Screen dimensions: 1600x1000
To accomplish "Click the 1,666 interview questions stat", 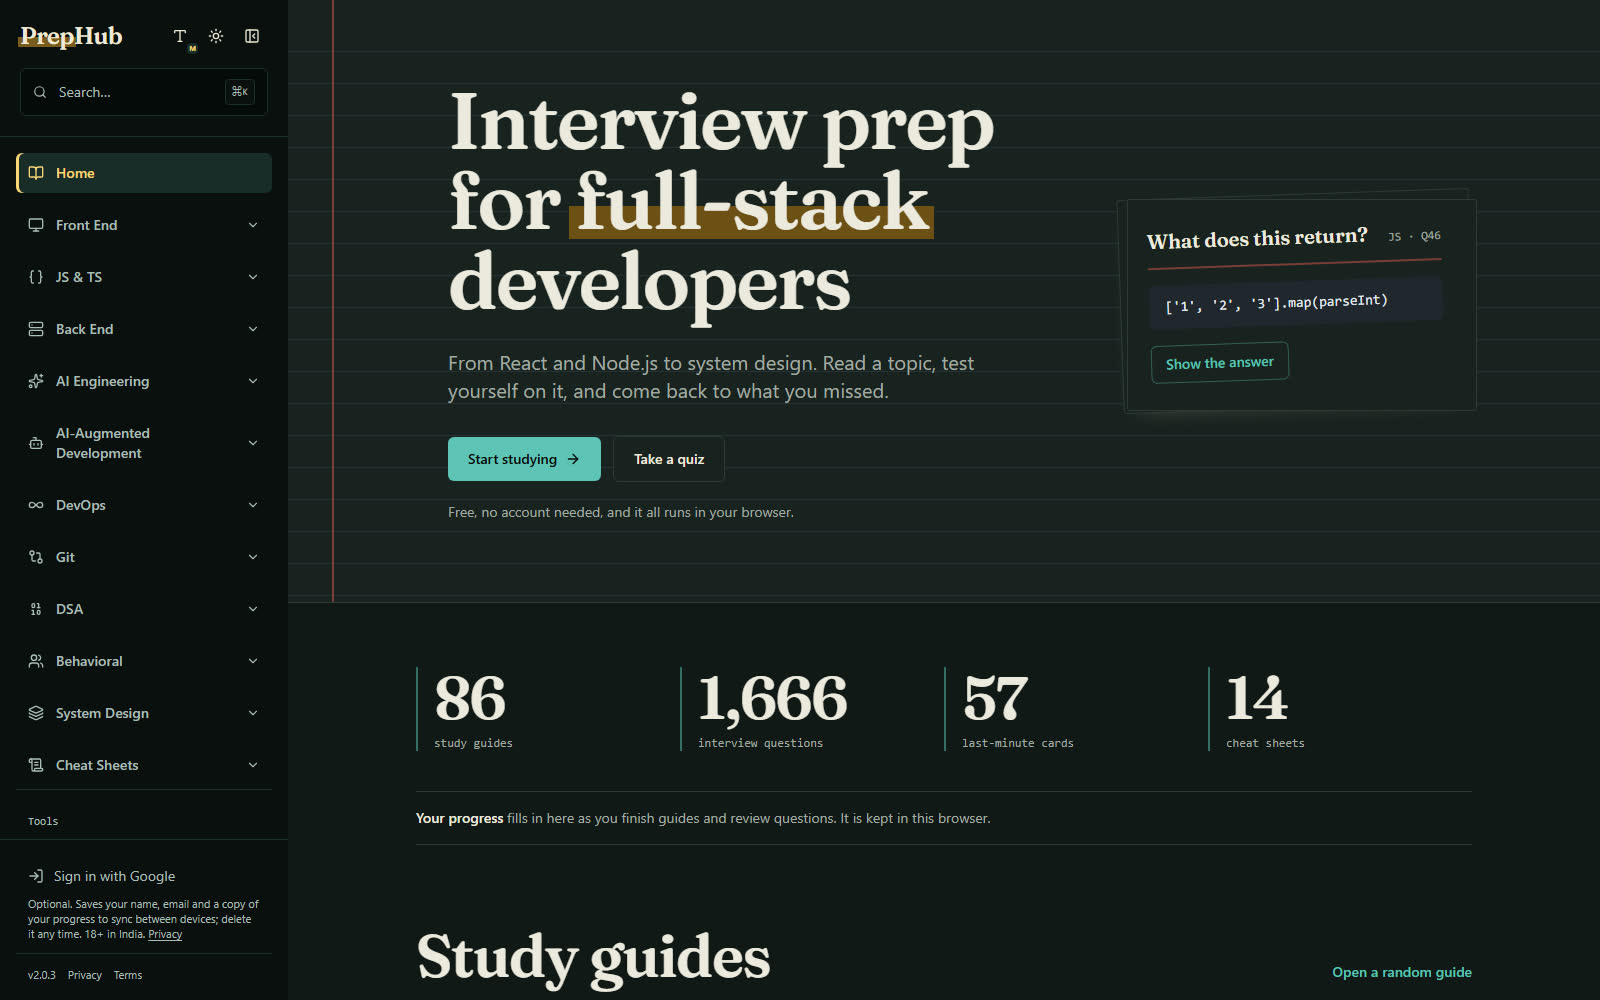I will pos(772,709).
